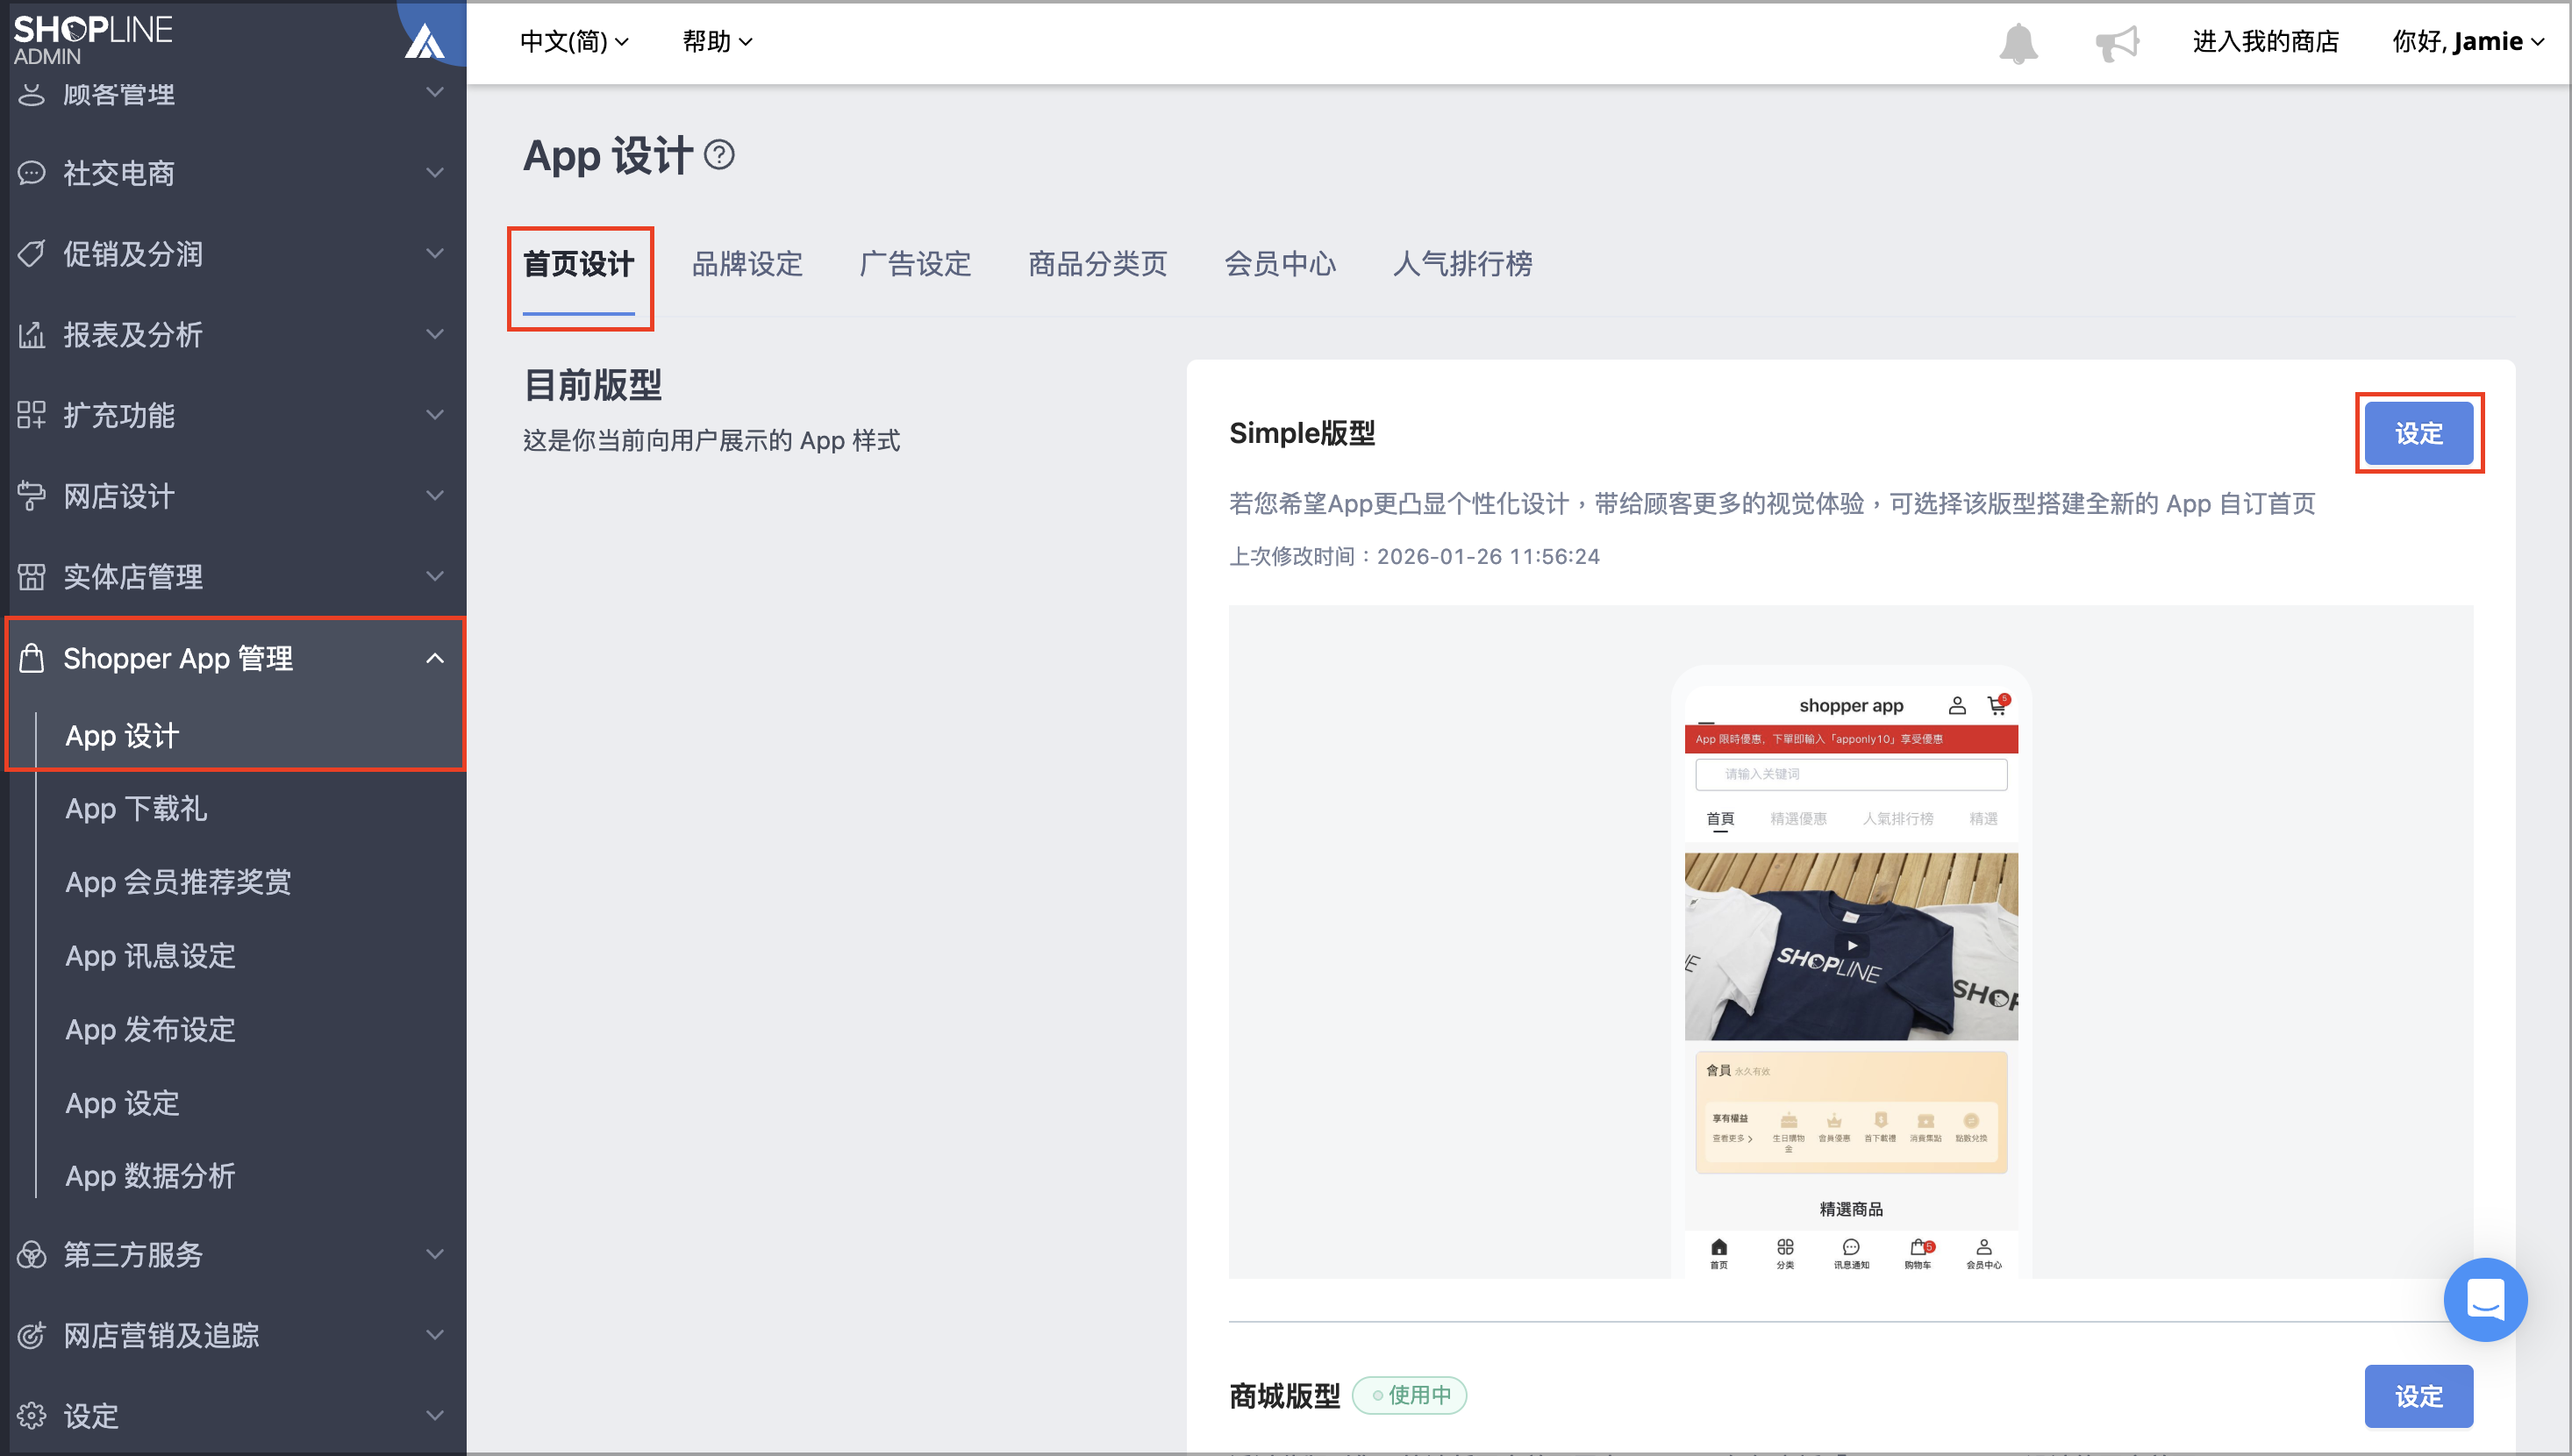Click the Shopper App 管理 bag icon
2572x1456 pixels.
click(x=32, y=658)
